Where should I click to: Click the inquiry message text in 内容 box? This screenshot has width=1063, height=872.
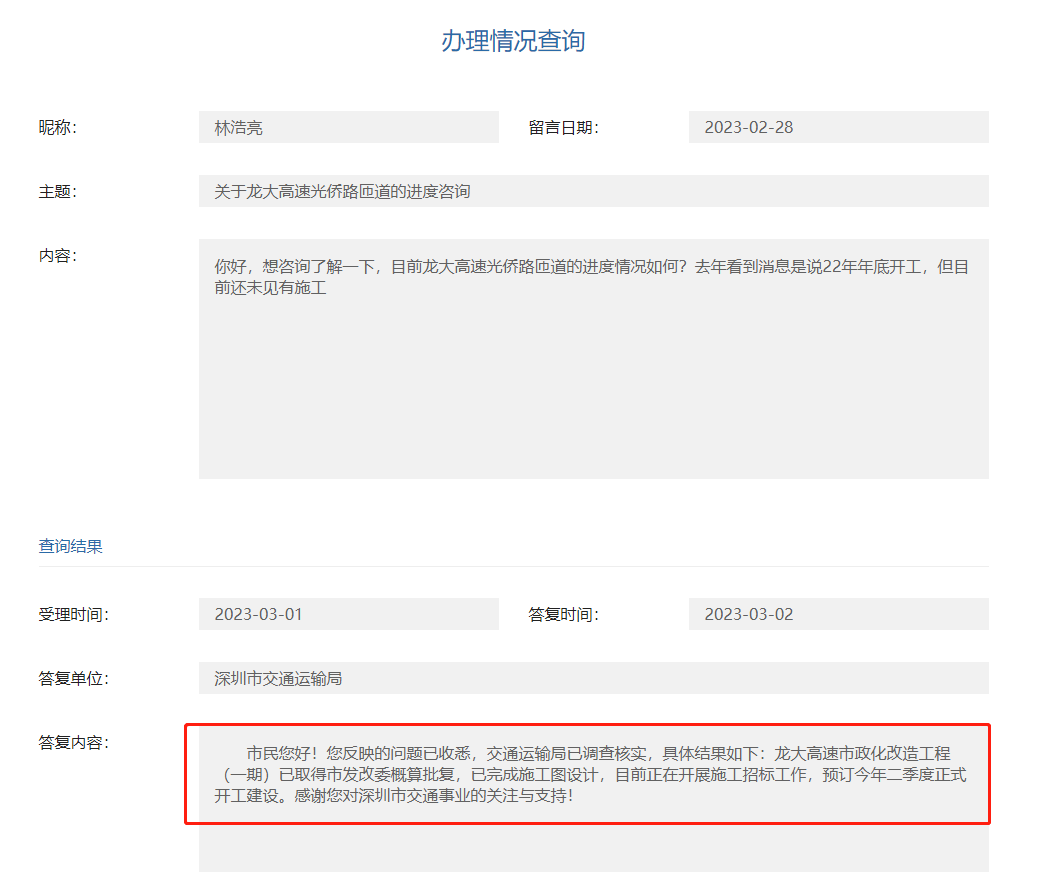(x=590, y=277)
